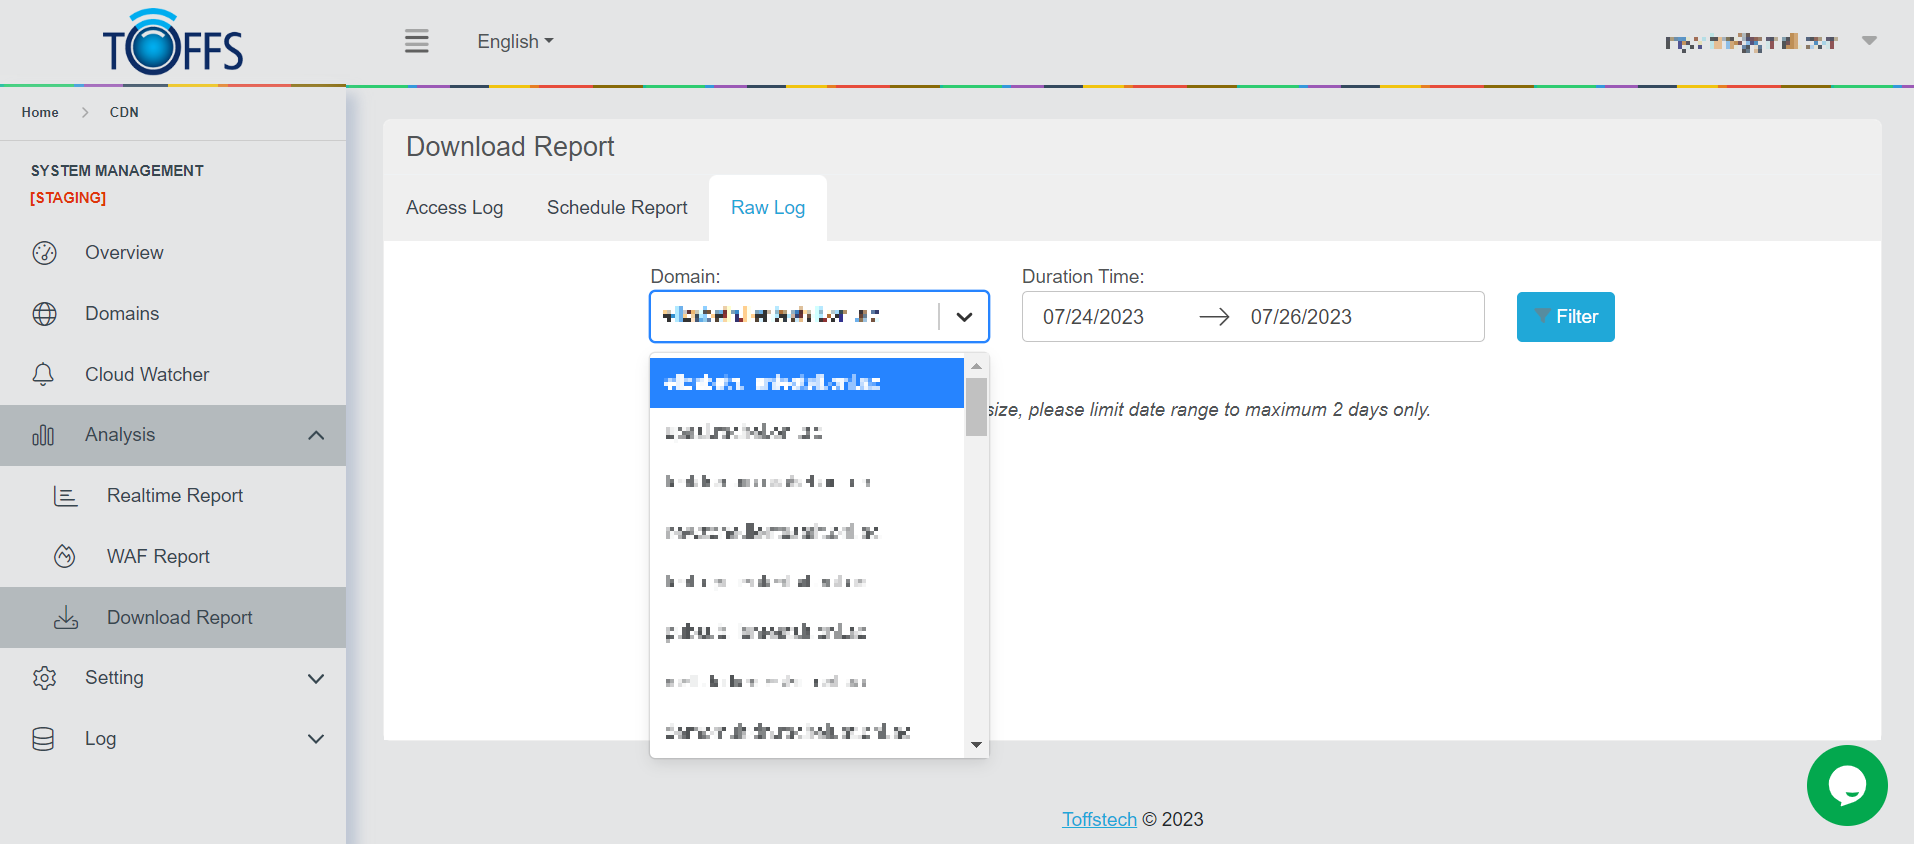1914x844 pixels.
Task: Click the hamburger menu icon
Action: [x=416, y=41]
